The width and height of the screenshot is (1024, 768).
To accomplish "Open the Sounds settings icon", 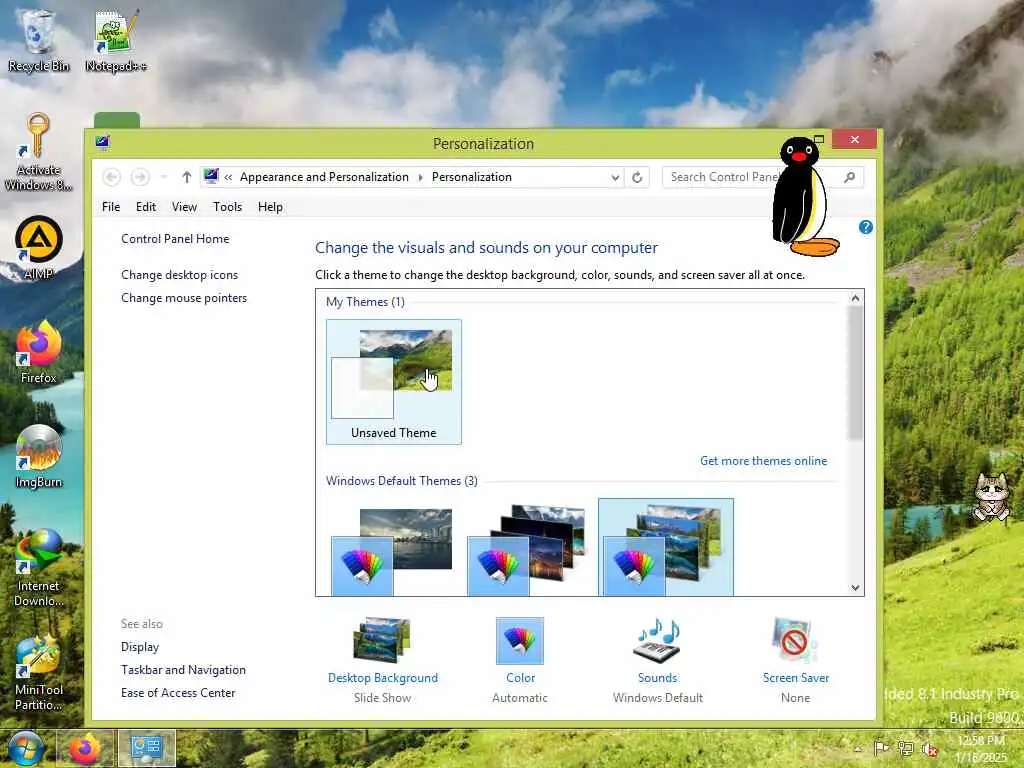I will (658, 641).
